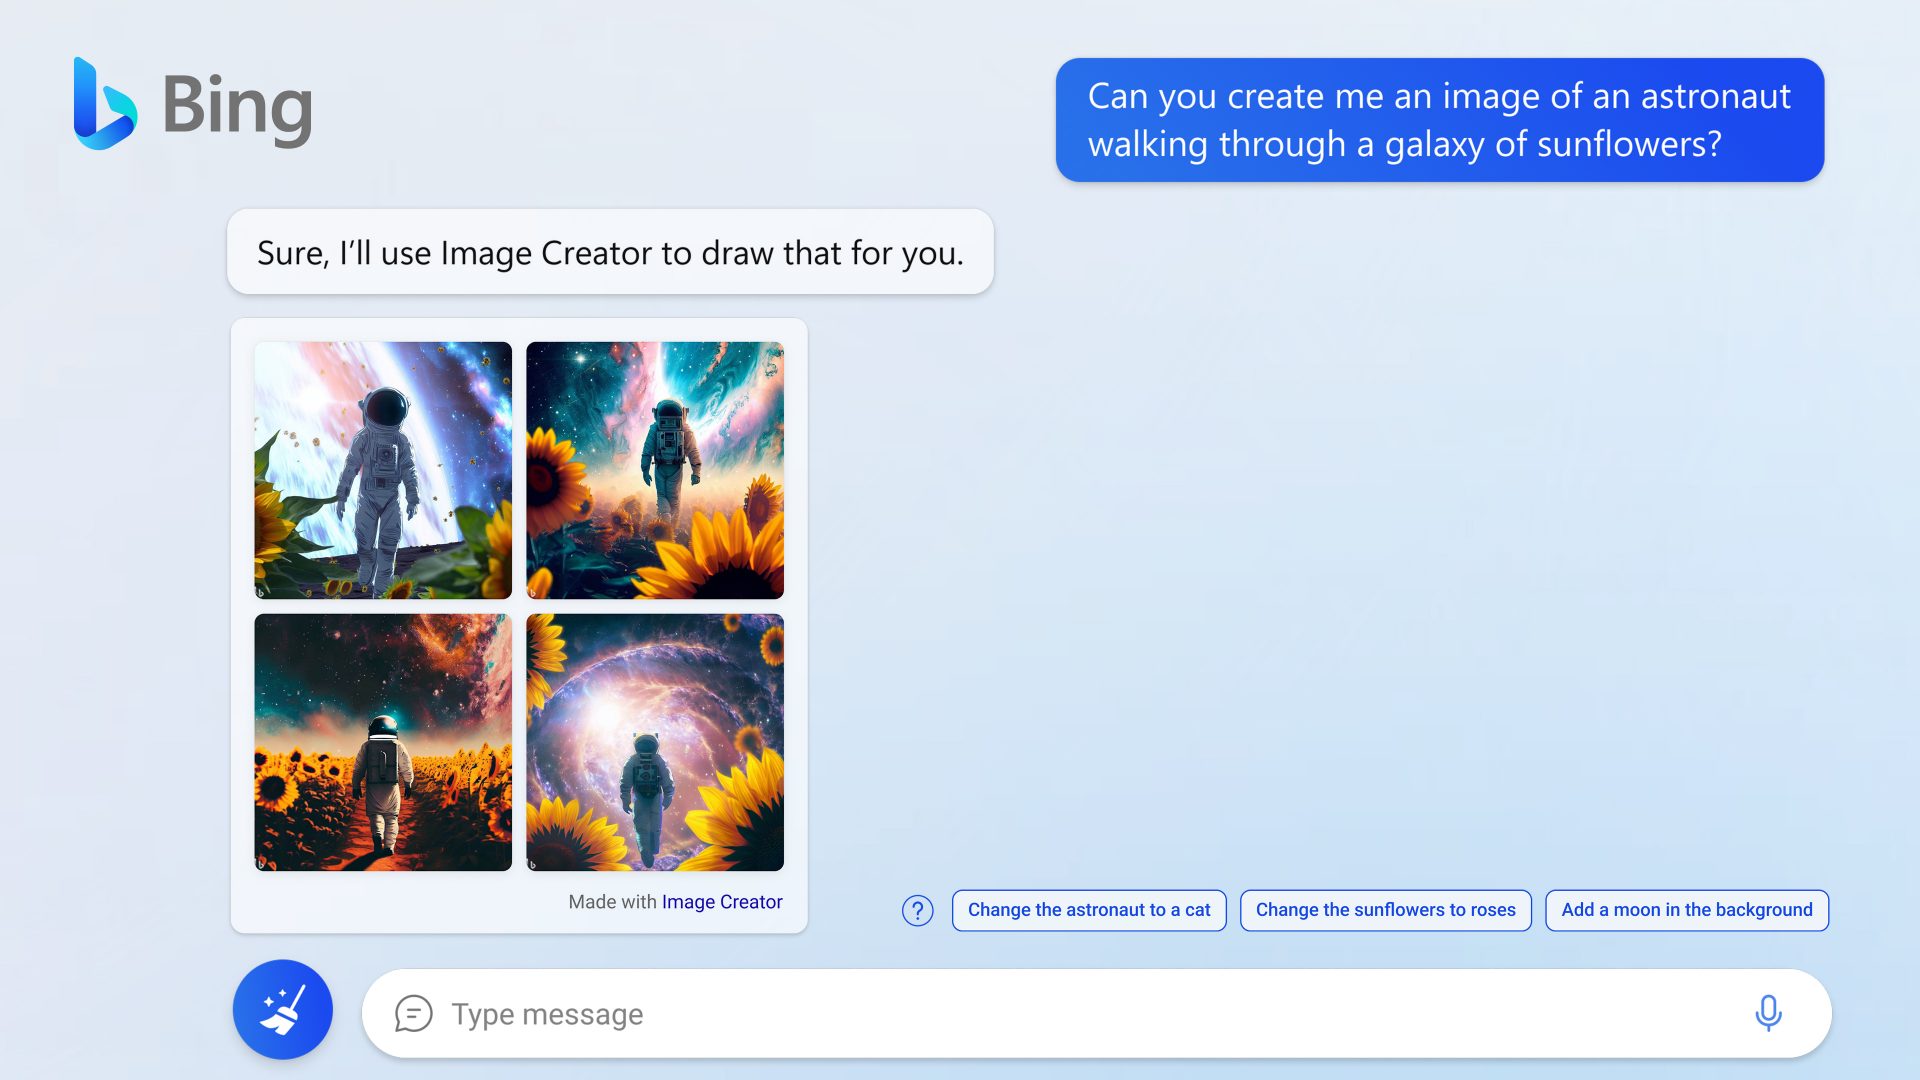Viewport: 1920px width, 1080px height.
Task: Click the message compose icon
Action: (x=414, y=1013)
